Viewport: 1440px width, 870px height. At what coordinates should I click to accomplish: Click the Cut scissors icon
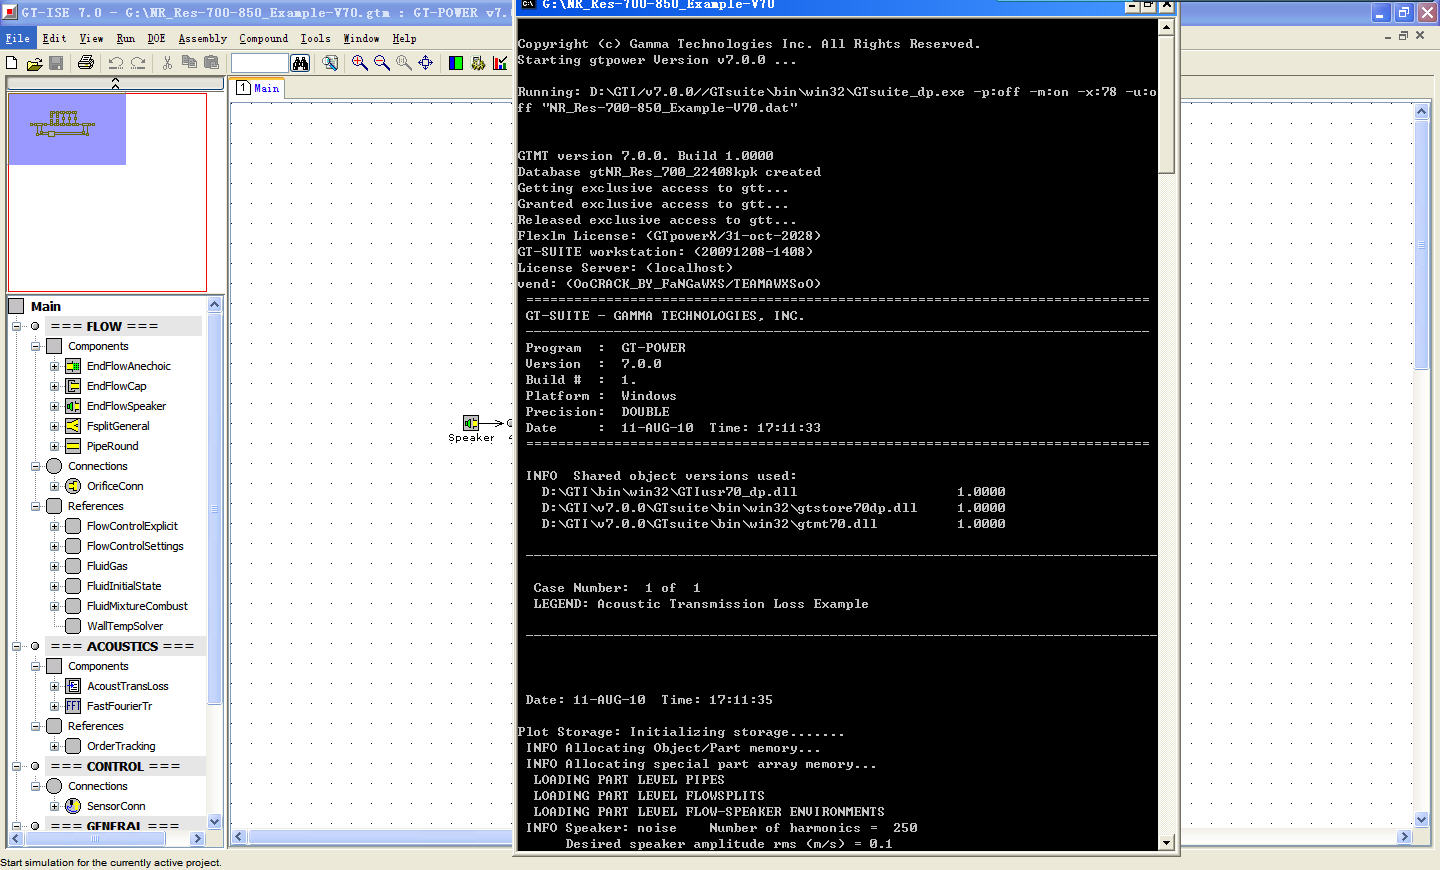click(167, 63)
